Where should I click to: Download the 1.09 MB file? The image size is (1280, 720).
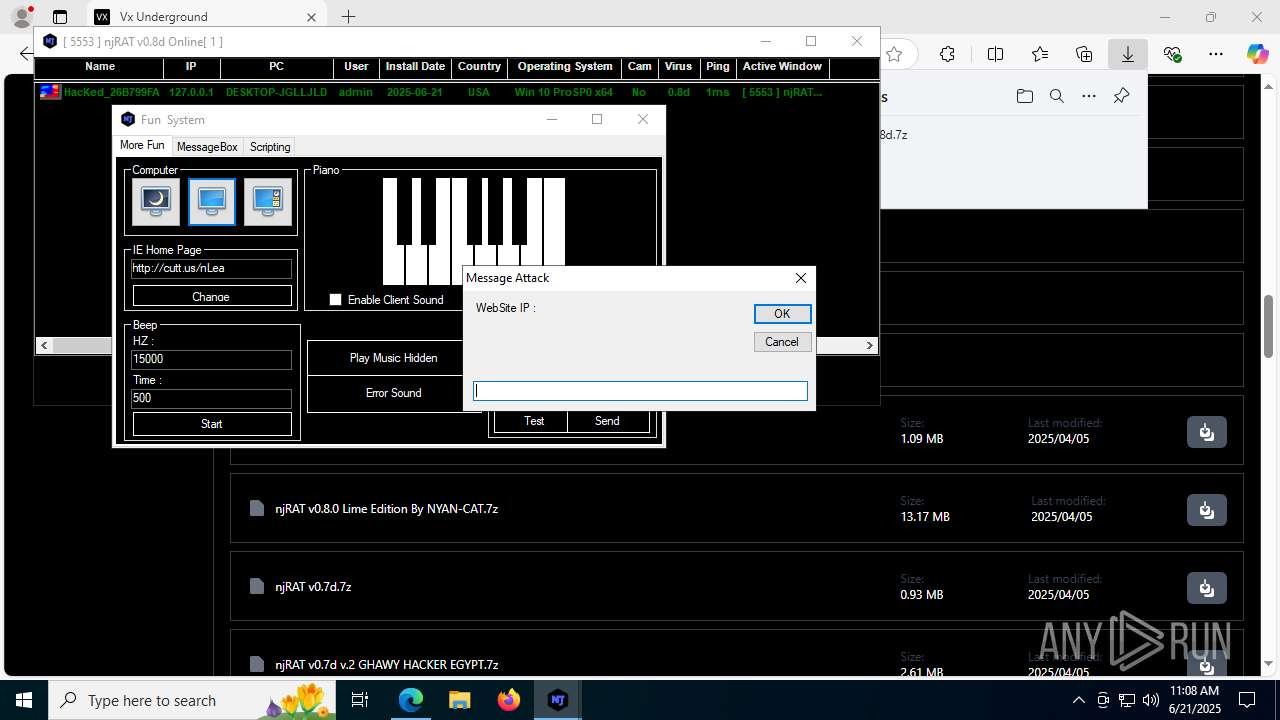(x=1207, y=431)
